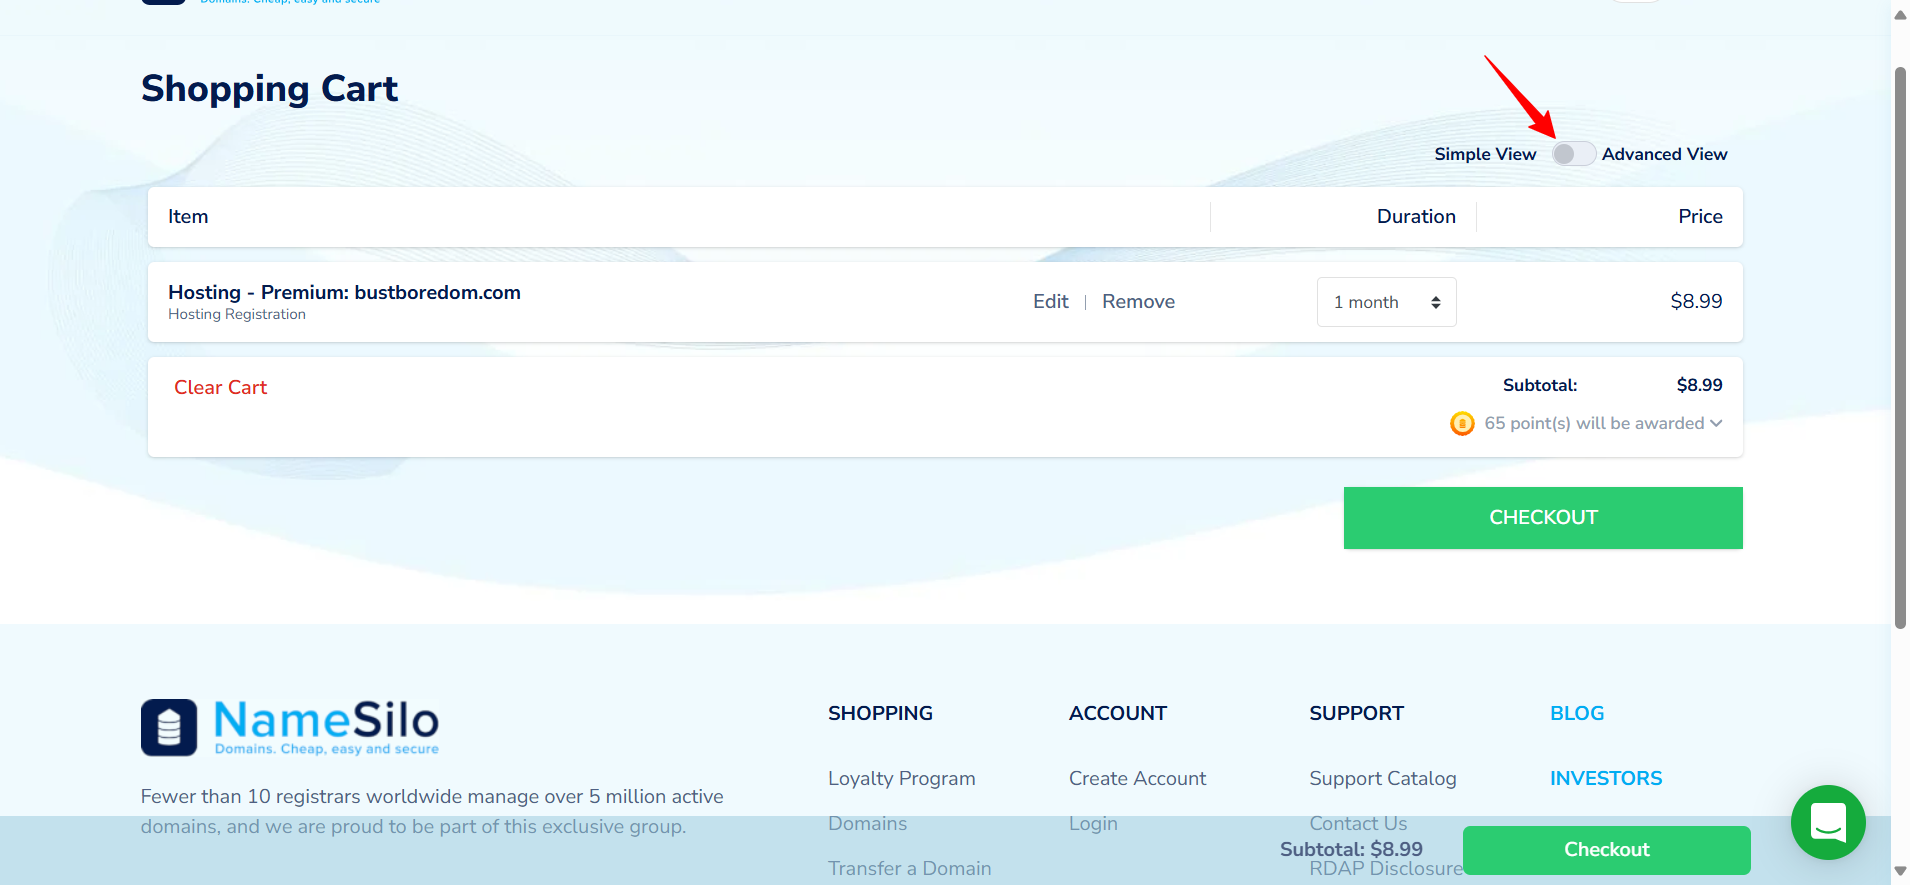Edit the Hosting Premium cart item

coord(1050,301)
